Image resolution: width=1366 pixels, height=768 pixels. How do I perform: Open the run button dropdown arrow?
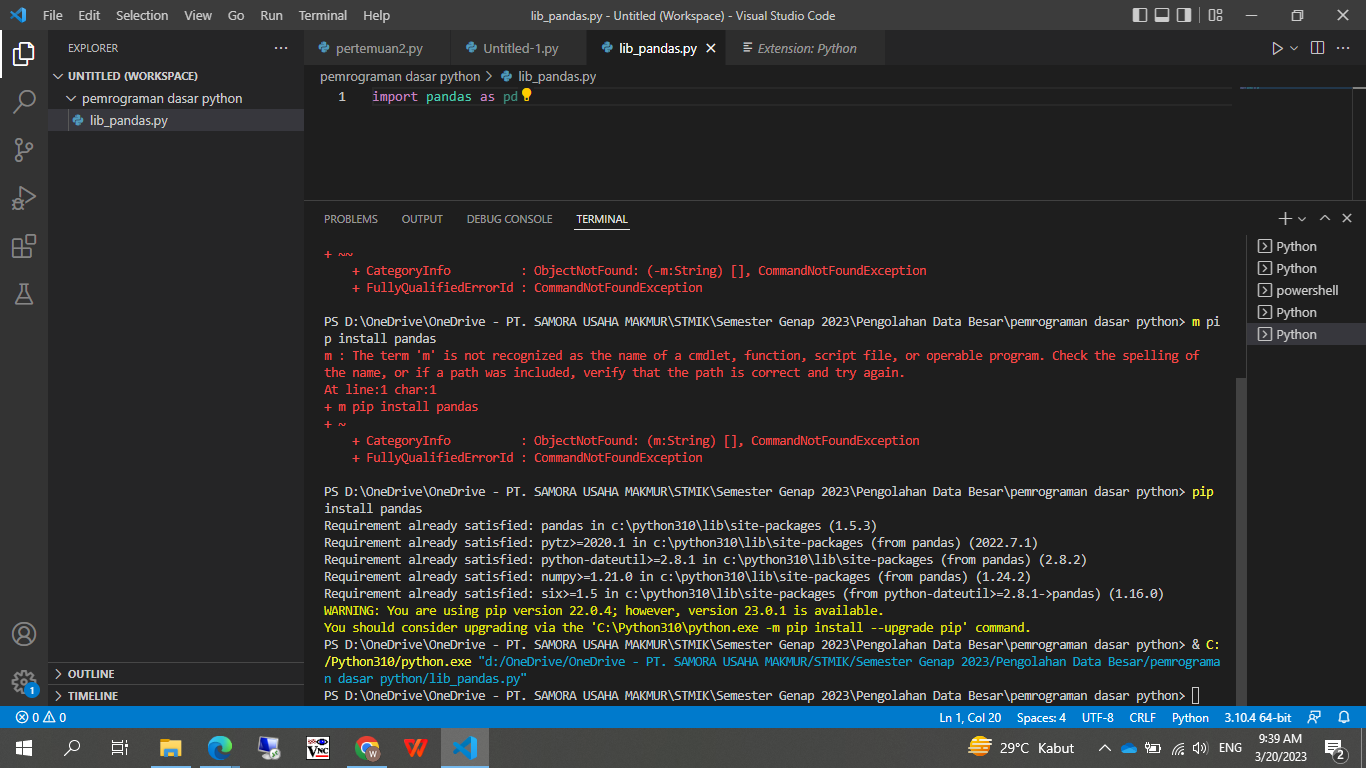pyautogui.click(x=1294, y=48)
